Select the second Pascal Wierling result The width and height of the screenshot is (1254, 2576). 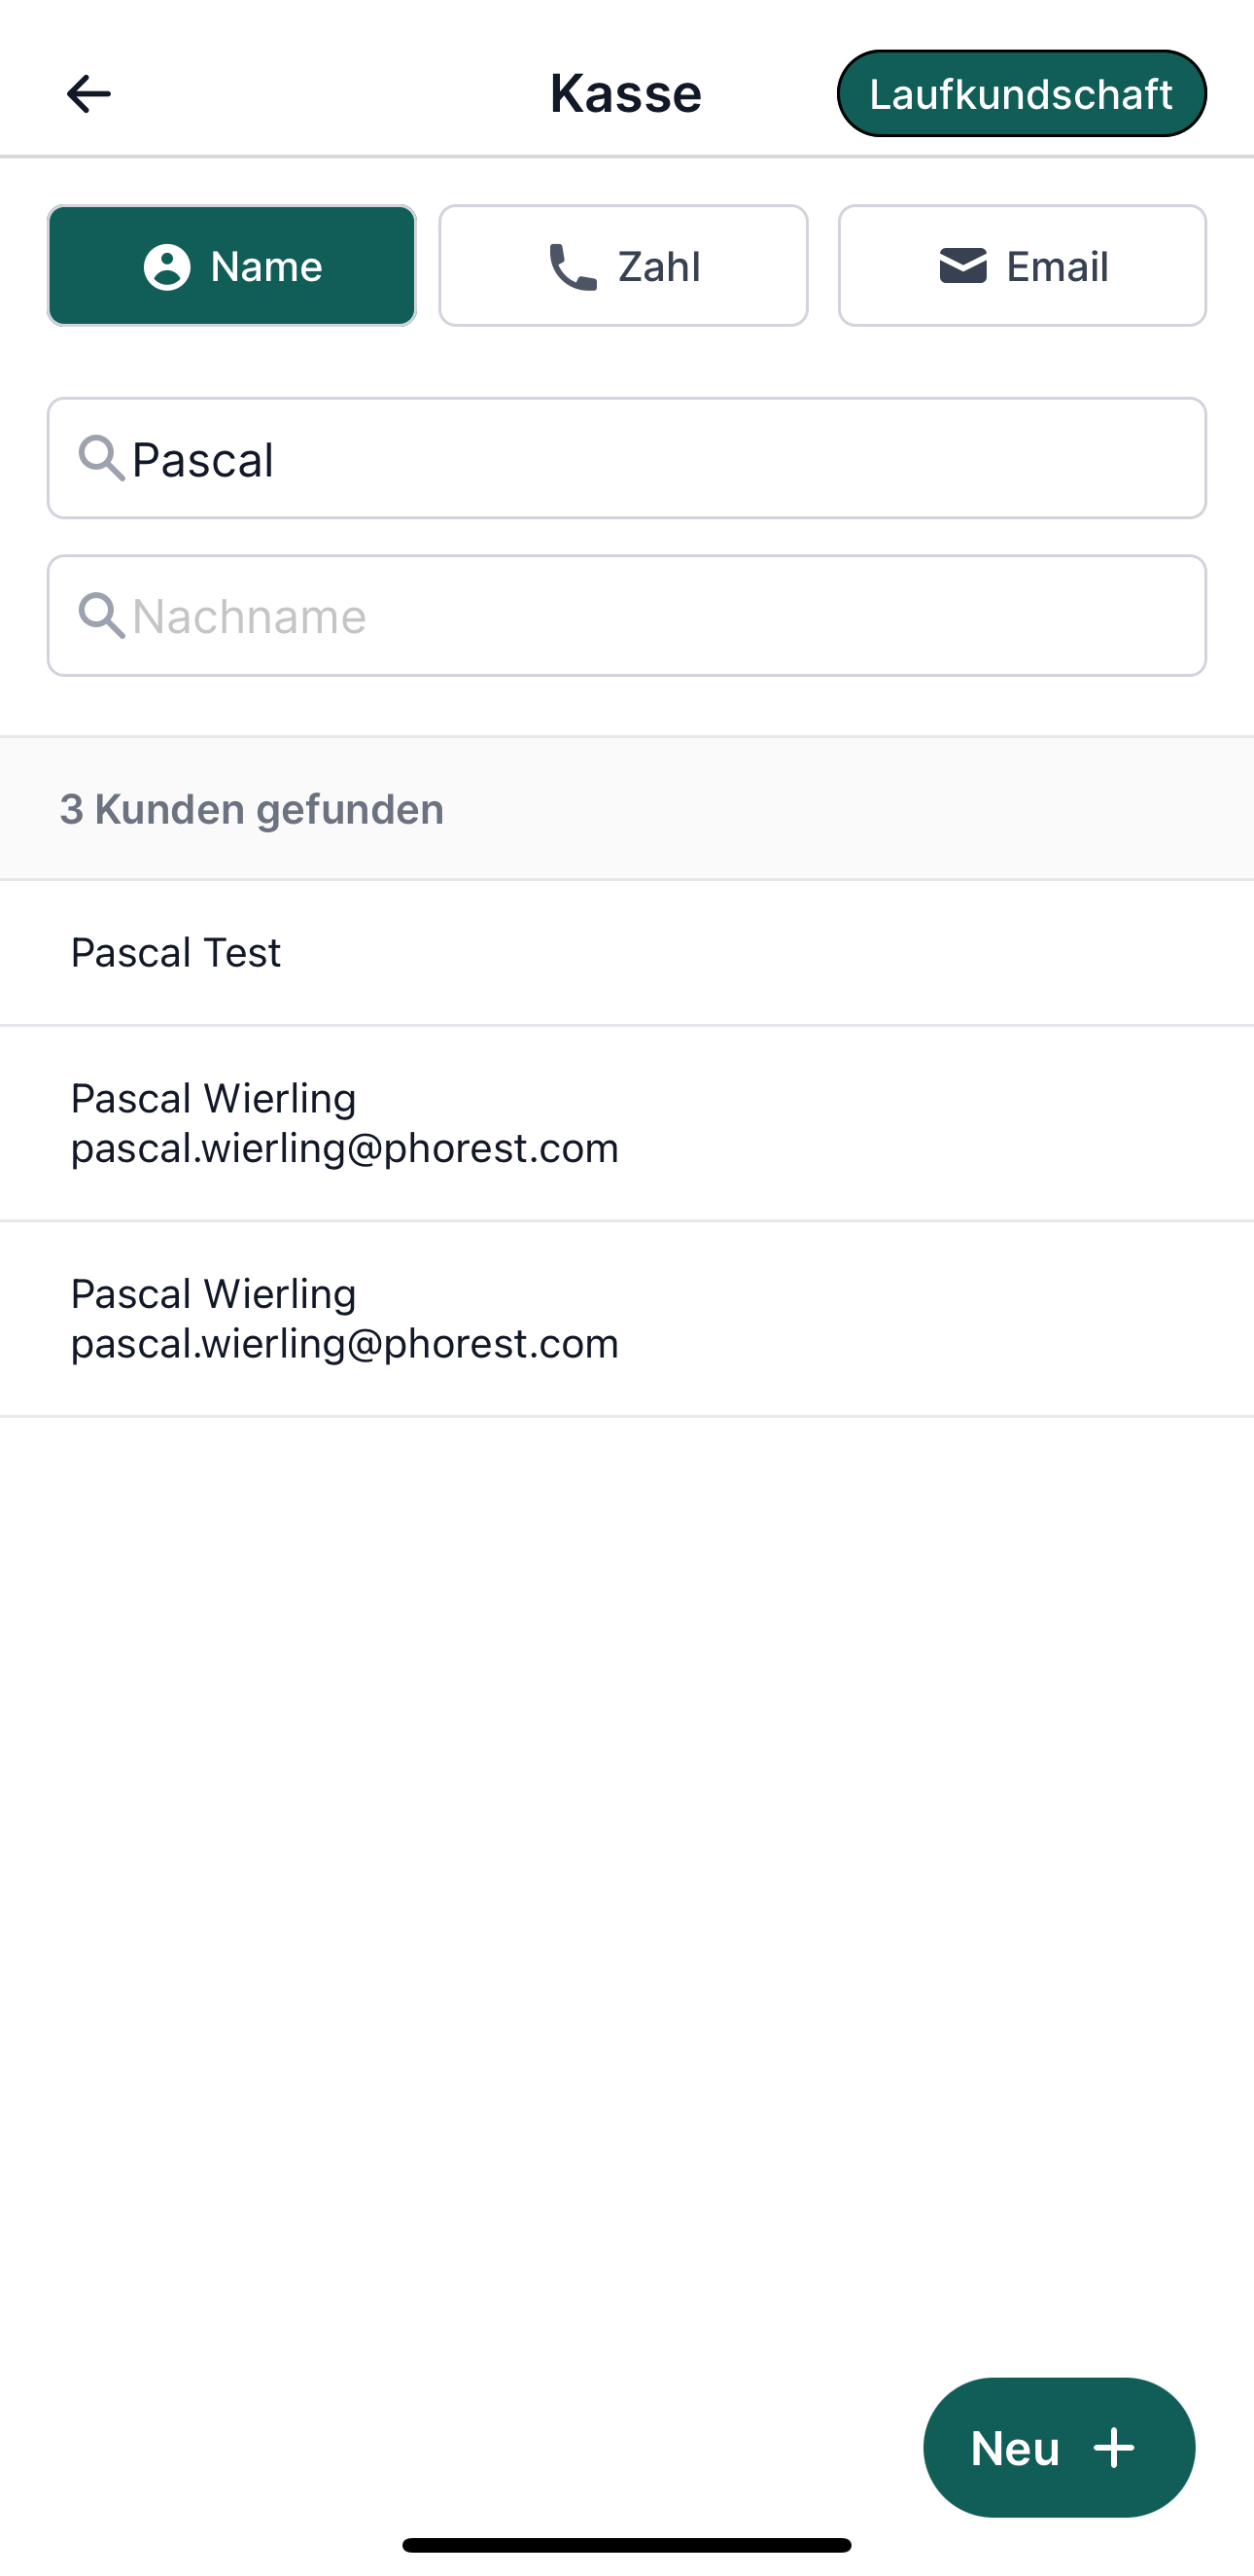(627, 1318)
